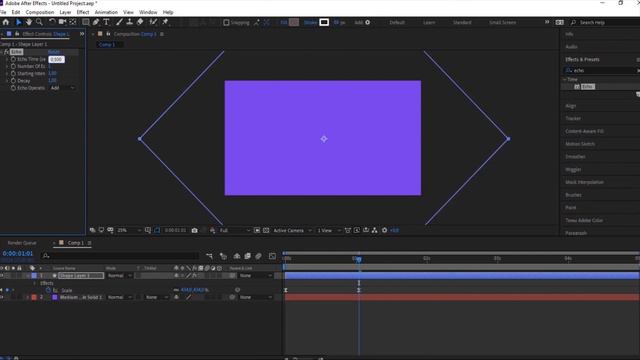Click the Stroke color swatch
This screenshot has height=360, width=640.
coord(324,22)
